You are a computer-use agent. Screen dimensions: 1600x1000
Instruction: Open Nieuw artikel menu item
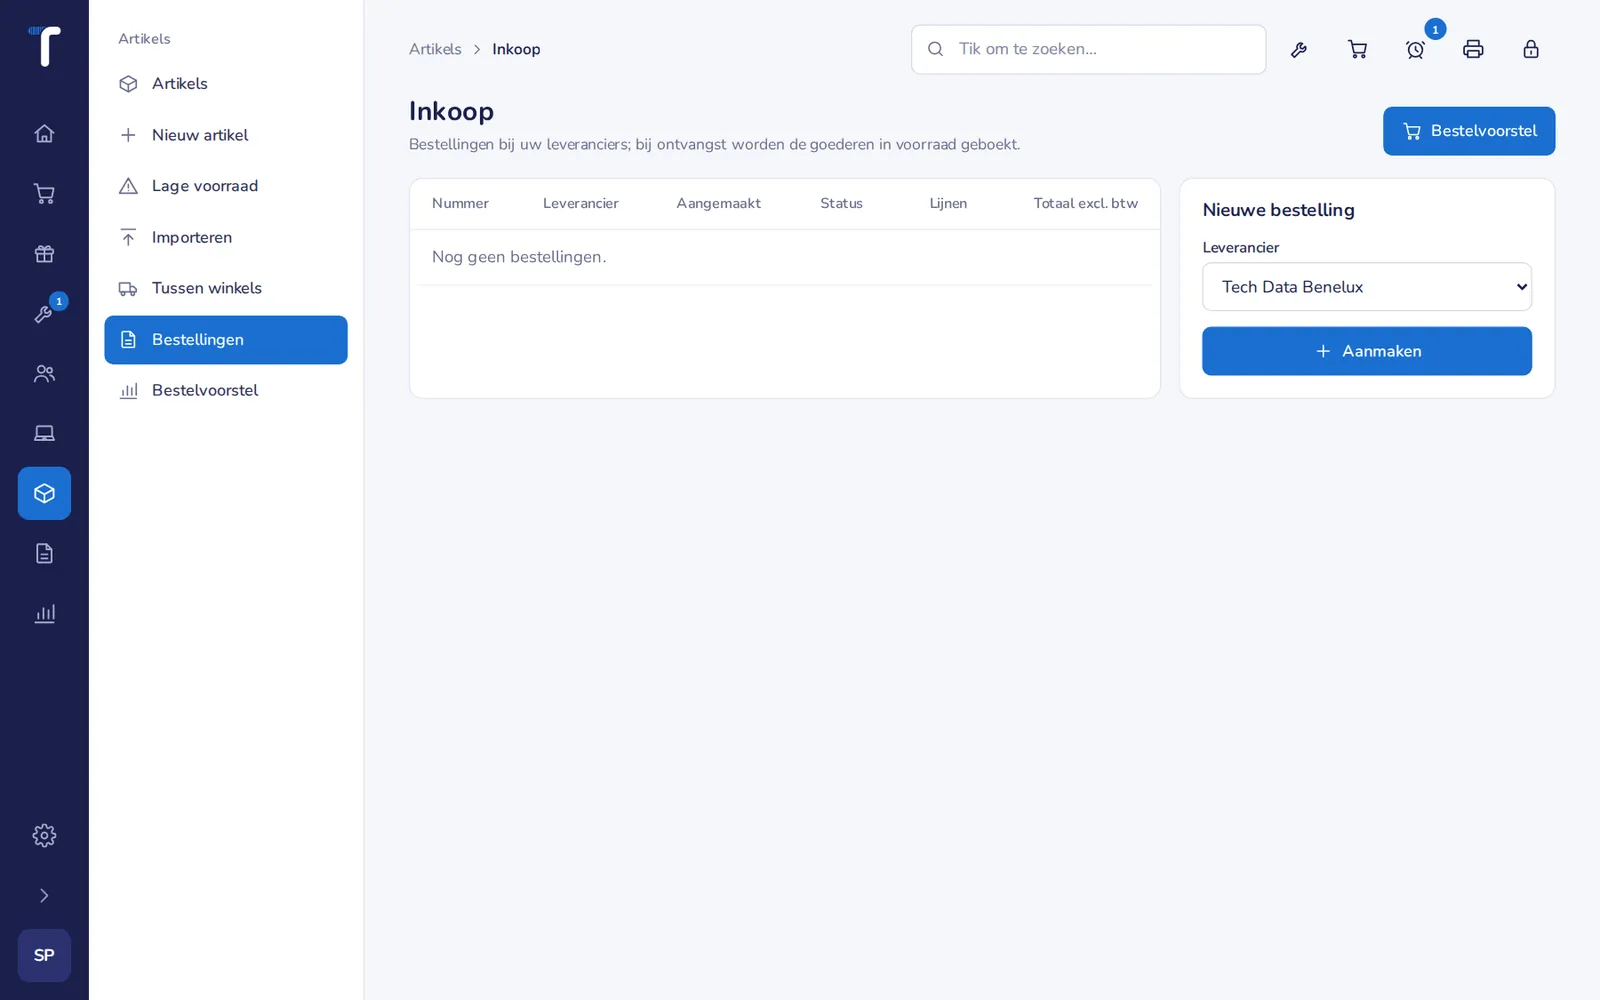(x=226, y=135)
